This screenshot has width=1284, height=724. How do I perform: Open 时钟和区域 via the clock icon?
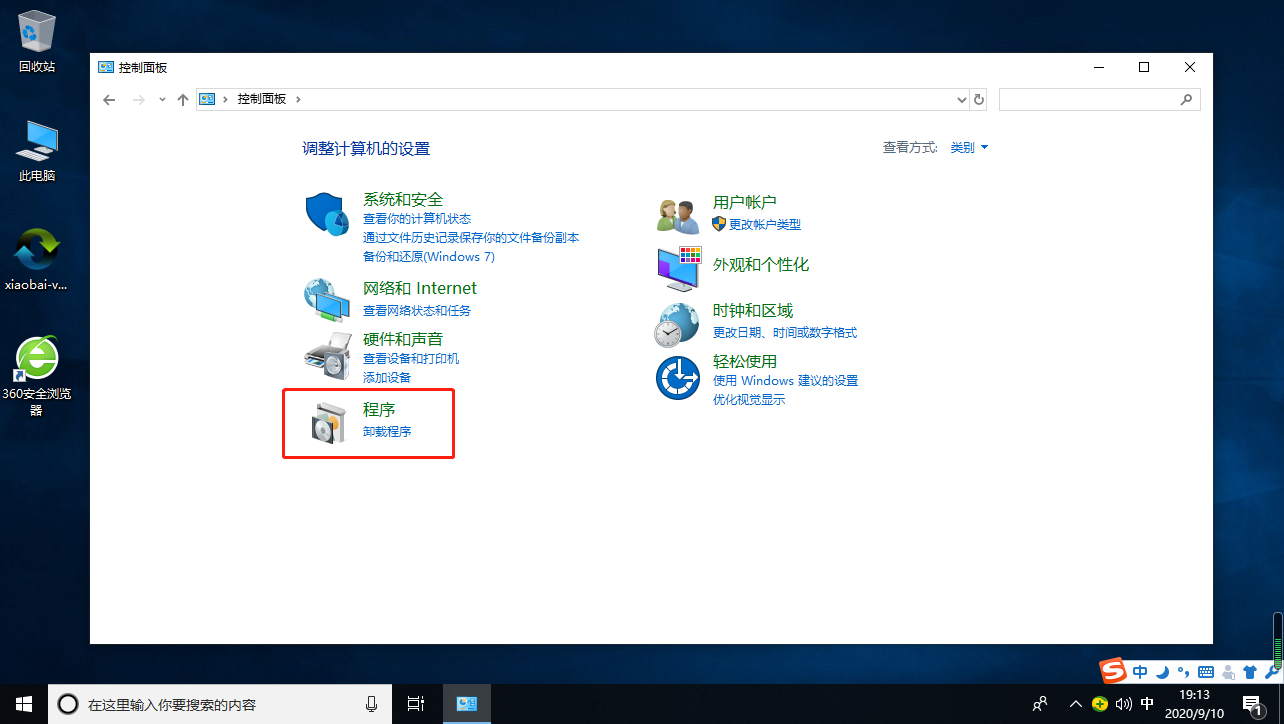678,322
